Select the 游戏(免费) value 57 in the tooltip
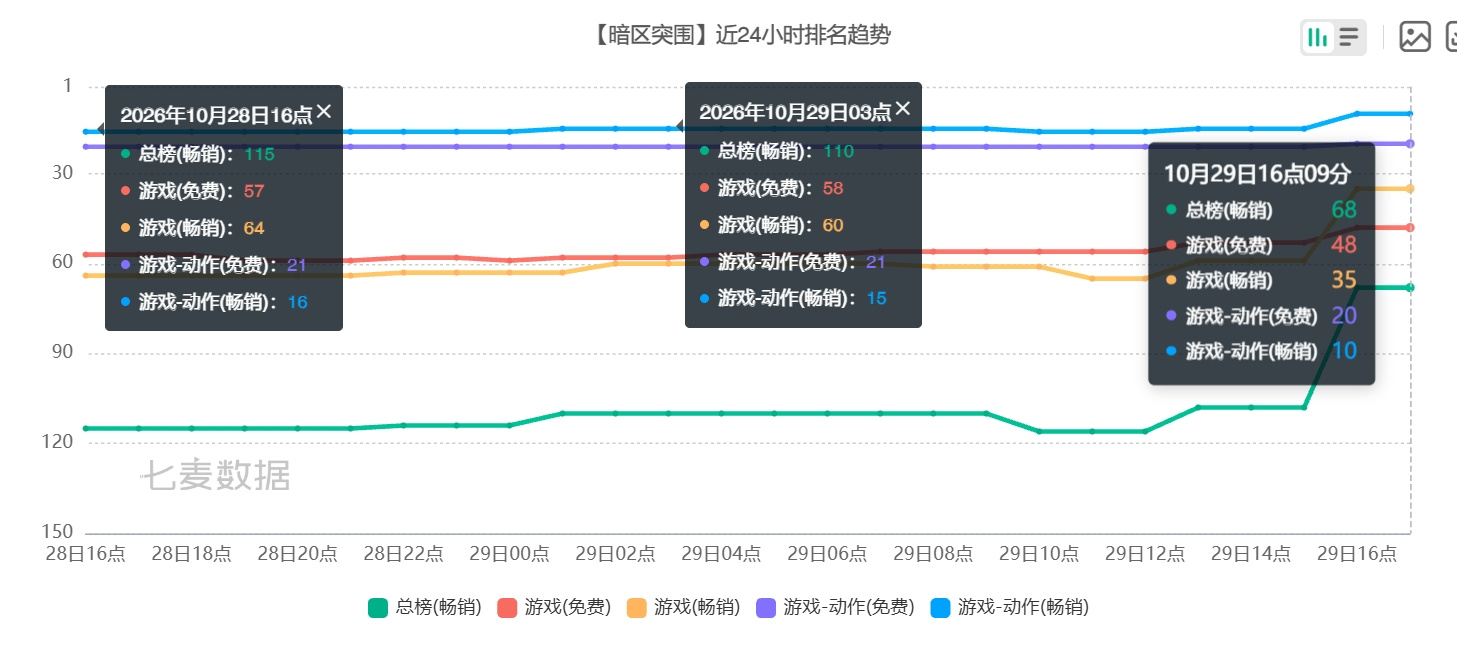 254,191
